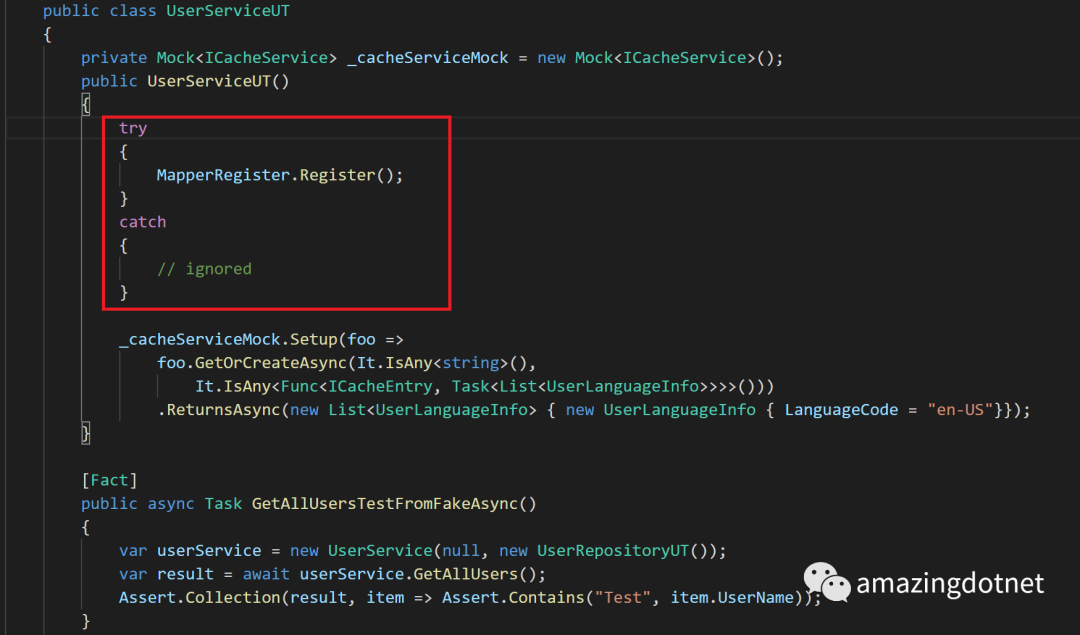Click the 'await' keyword

266,574
